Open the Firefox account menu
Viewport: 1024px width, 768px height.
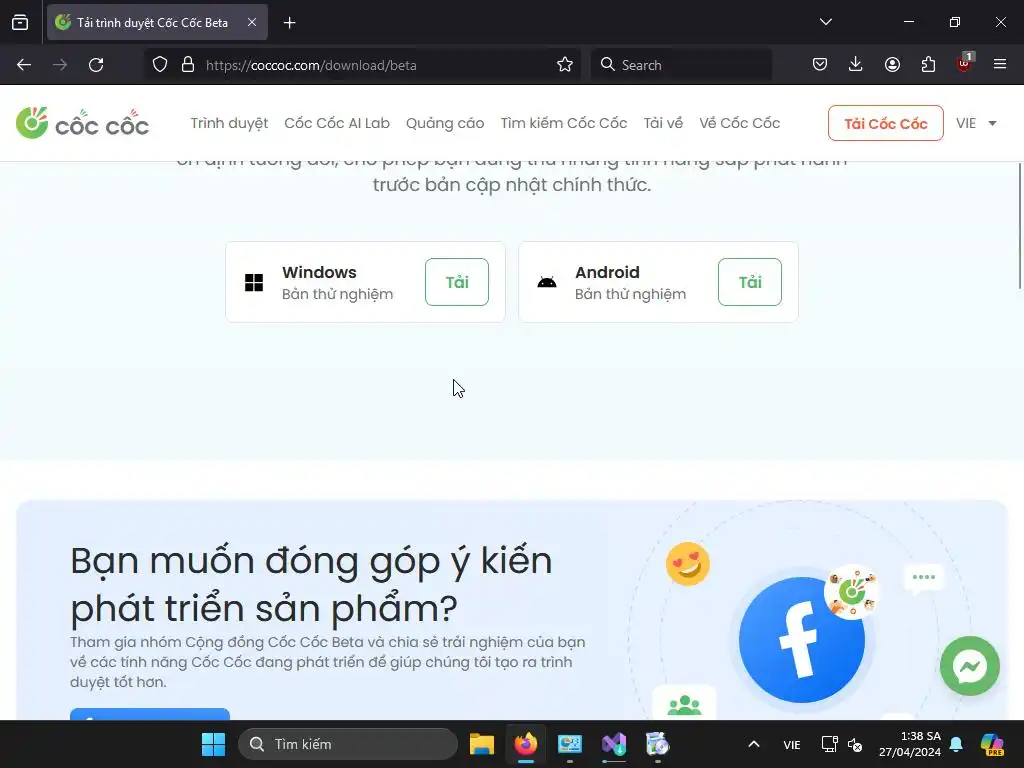tap(892, 65)
